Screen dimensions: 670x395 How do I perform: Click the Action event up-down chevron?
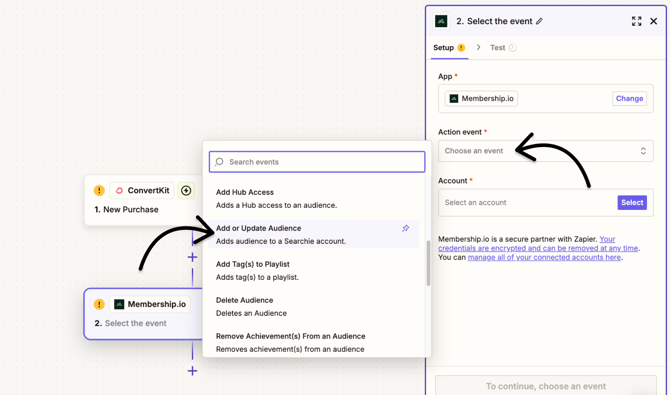tap(643, 151)
